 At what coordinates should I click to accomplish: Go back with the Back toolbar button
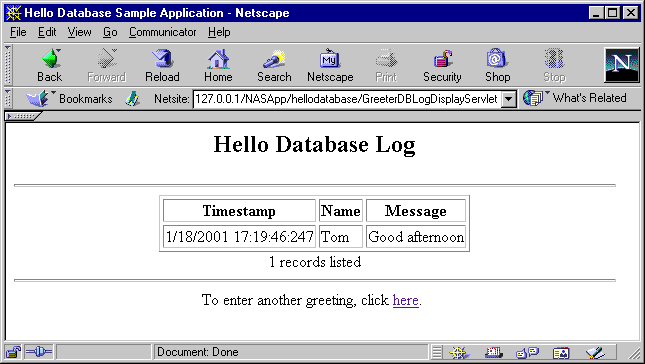click(50, 65)
